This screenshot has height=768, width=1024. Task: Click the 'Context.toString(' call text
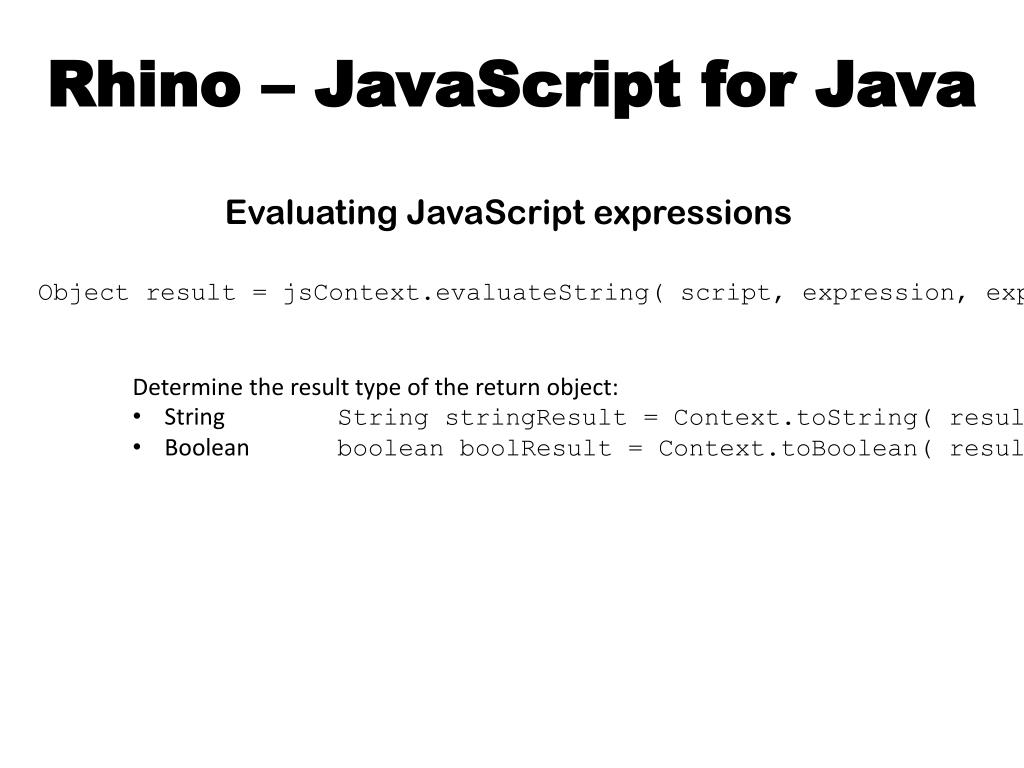click(802, 418)
